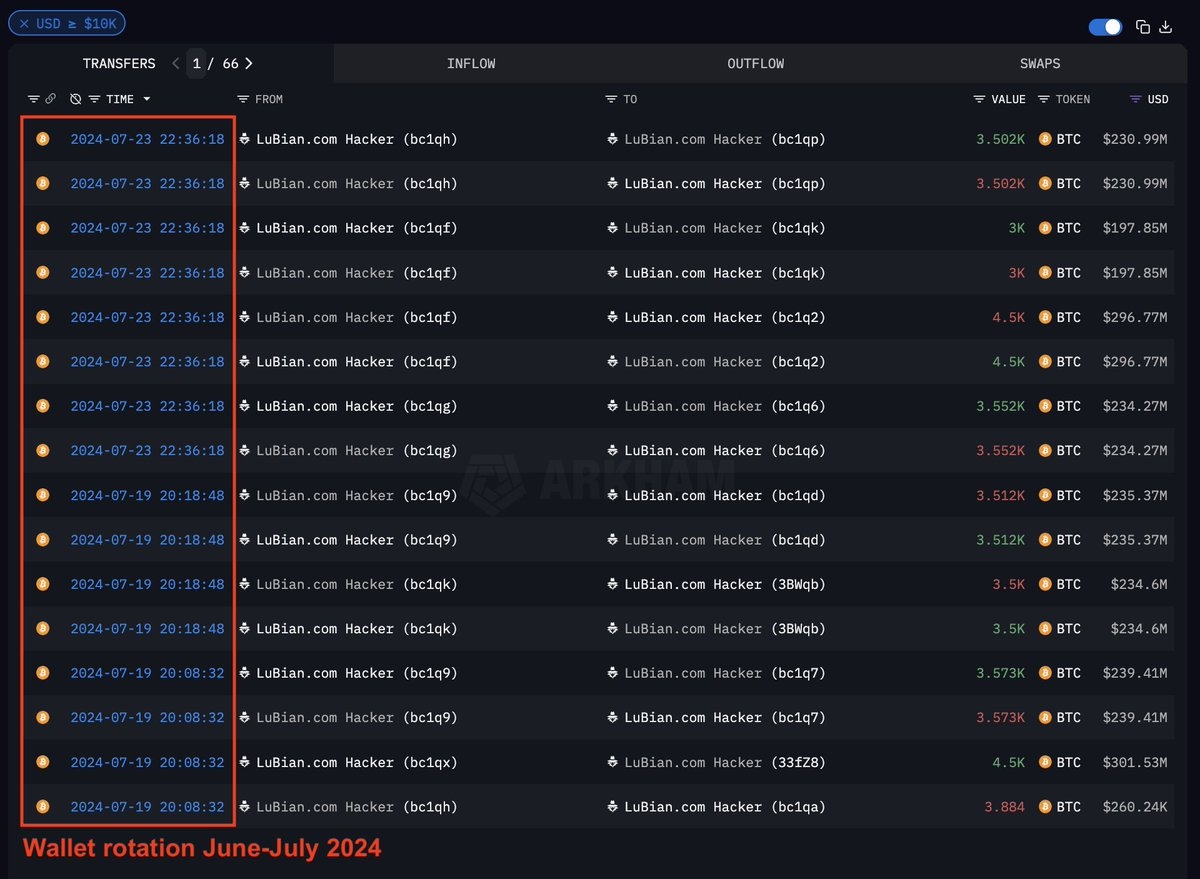Open the SWAPS tab

(x=1040, y=63)
